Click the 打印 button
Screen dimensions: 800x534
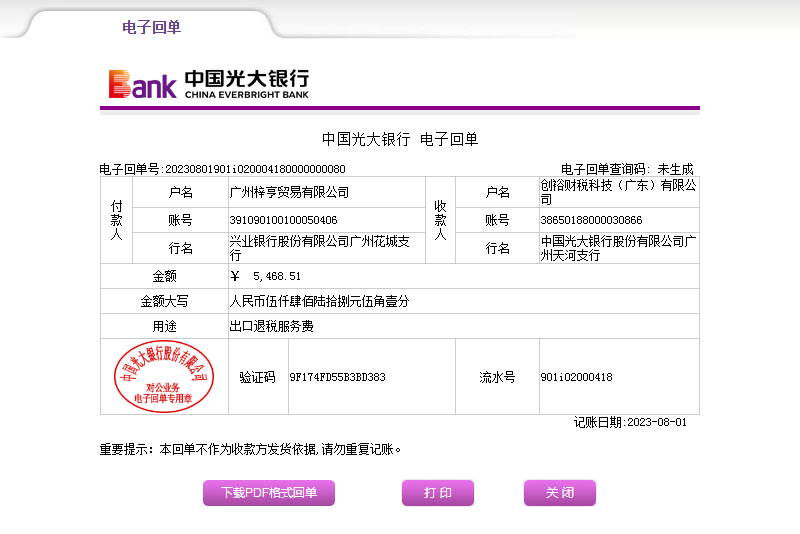pos(438,493)
